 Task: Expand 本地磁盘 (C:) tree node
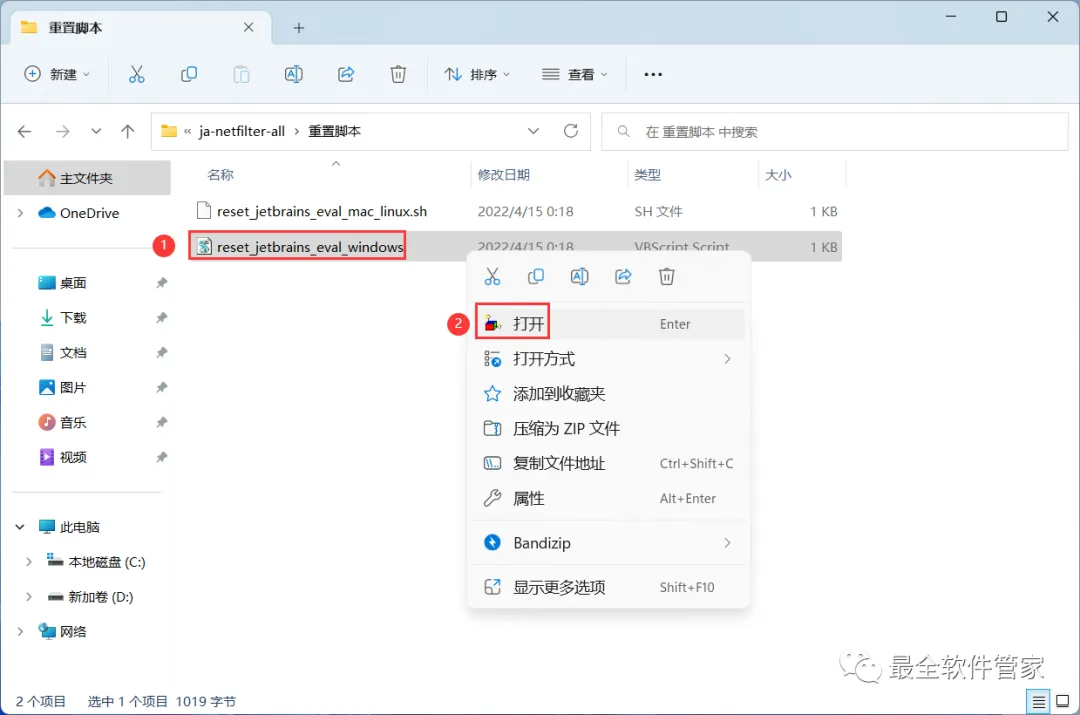pos(28,562)
